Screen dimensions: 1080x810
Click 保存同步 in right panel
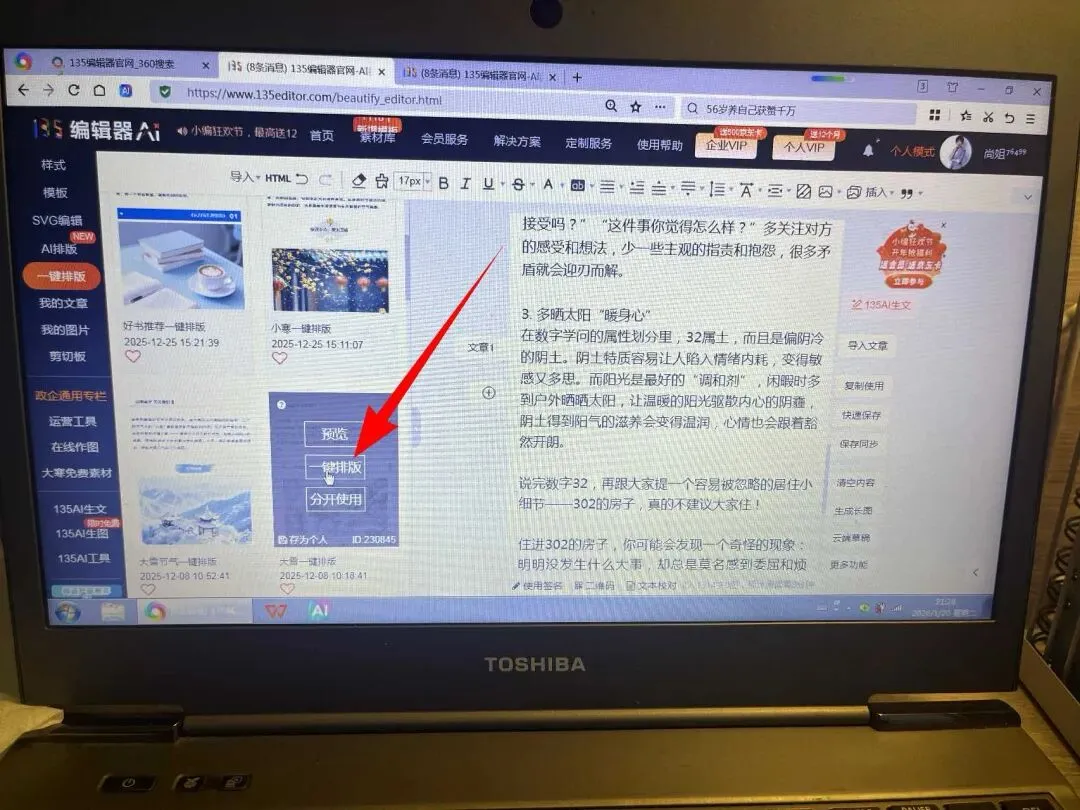858,444
